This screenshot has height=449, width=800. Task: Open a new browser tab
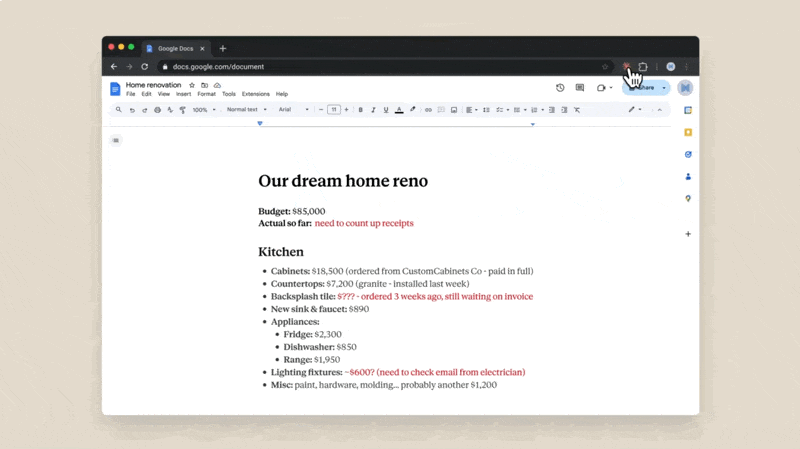[x=222, y=49]
